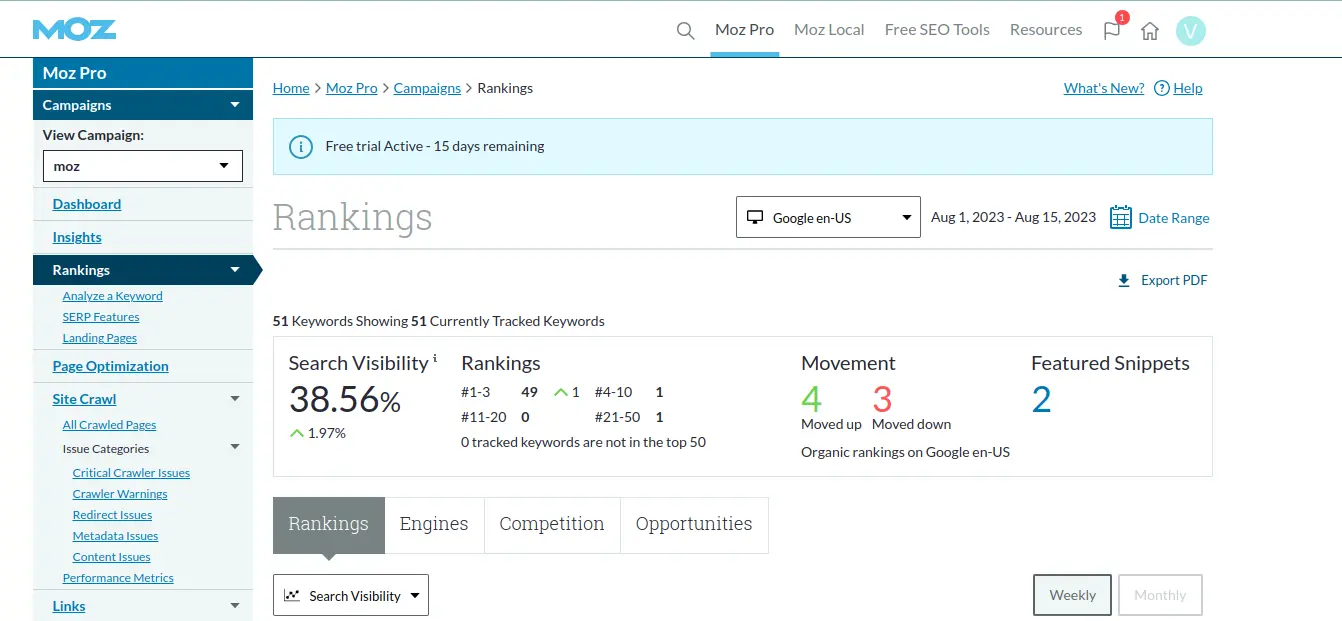Viewport: 1342px width, 621px height.
Task: Open Analyze a Keyword sidebar link
Action: (112, 296)
